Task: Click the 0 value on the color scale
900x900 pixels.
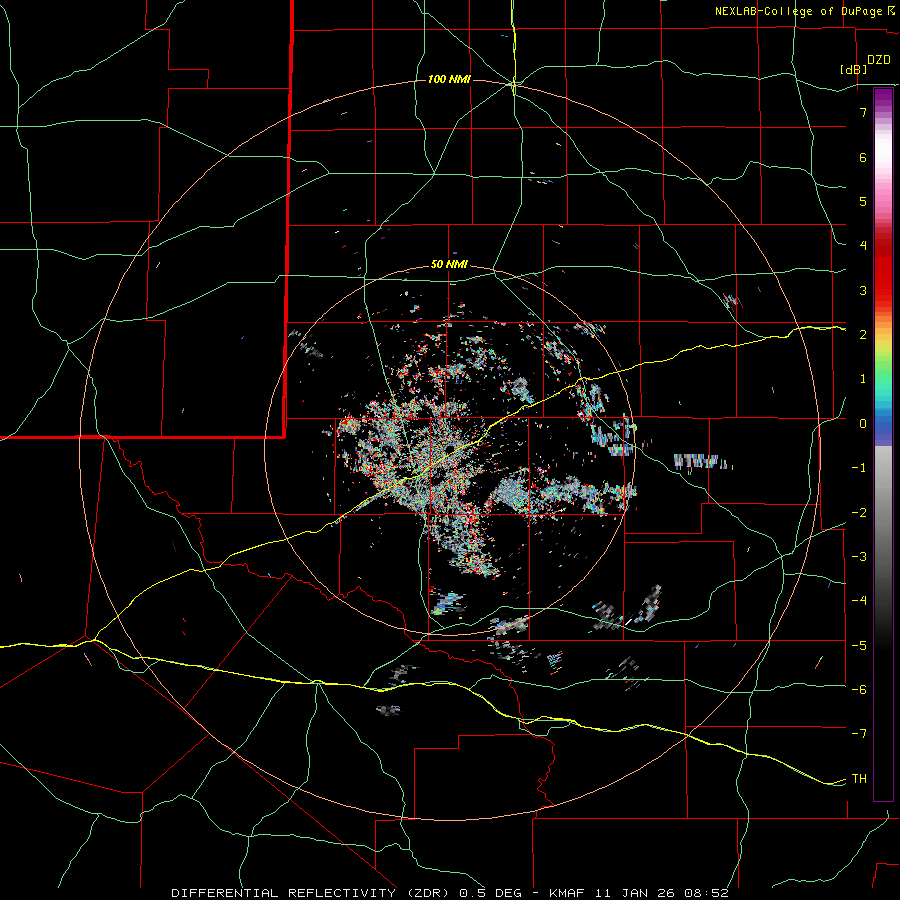Action: (x=863, y=424)
